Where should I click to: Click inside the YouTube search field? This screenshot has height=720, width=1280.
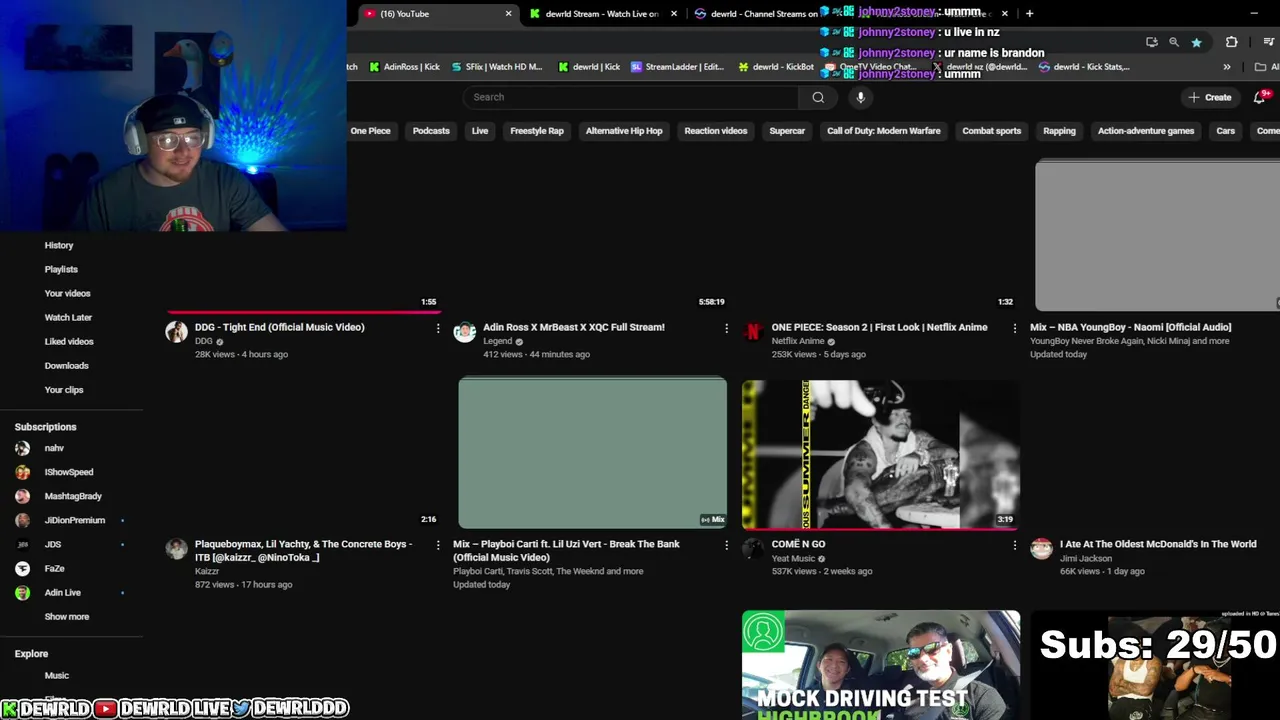click(x=630, y=97)
